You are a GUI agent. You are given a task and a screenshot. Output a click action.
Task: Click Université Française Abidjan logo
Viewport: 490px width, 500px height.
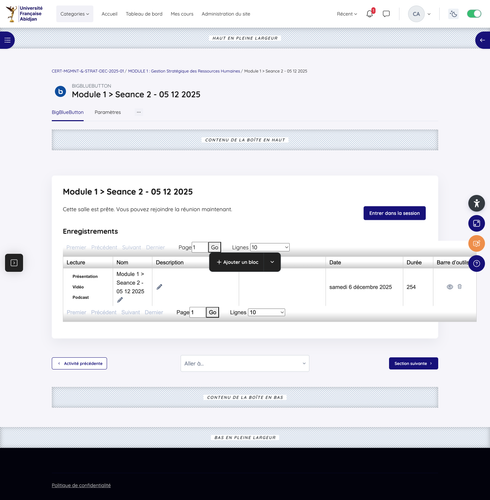pyautogui.click(x=24, y=14)
